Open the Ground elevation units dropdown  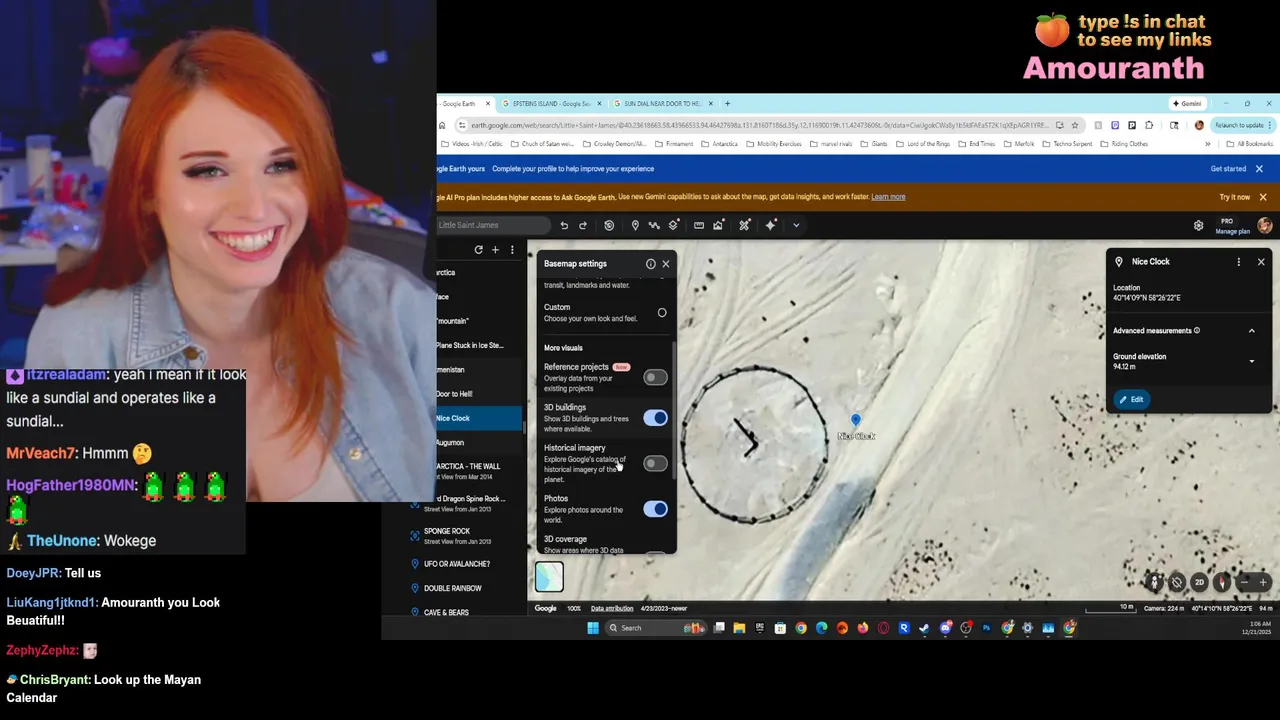tap(1251, 362)
